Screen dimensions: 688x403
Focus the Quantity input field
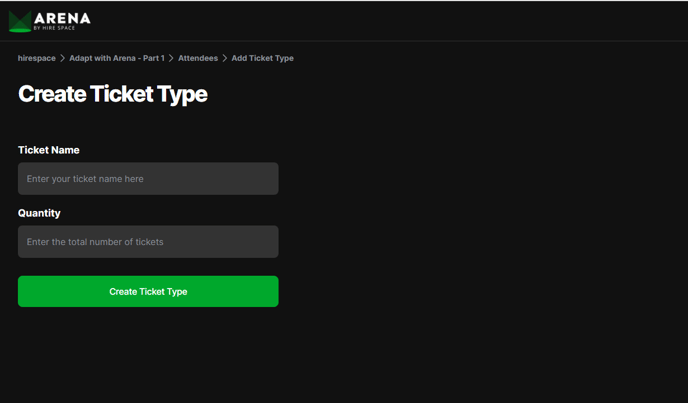coord(148,242)
